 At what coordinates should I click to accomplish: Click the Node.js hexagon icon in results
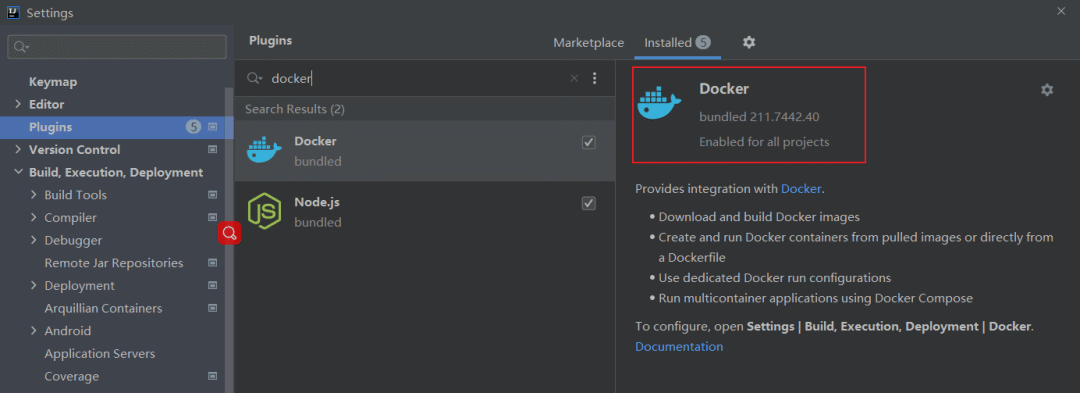pos(264,211)
